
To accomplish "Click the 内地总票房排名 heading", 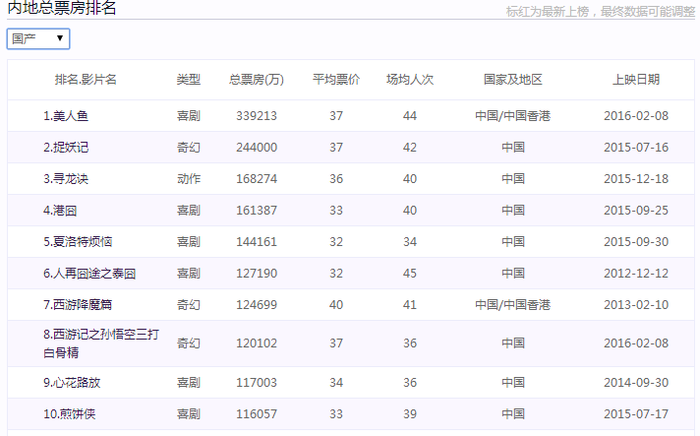I will 62,8.
